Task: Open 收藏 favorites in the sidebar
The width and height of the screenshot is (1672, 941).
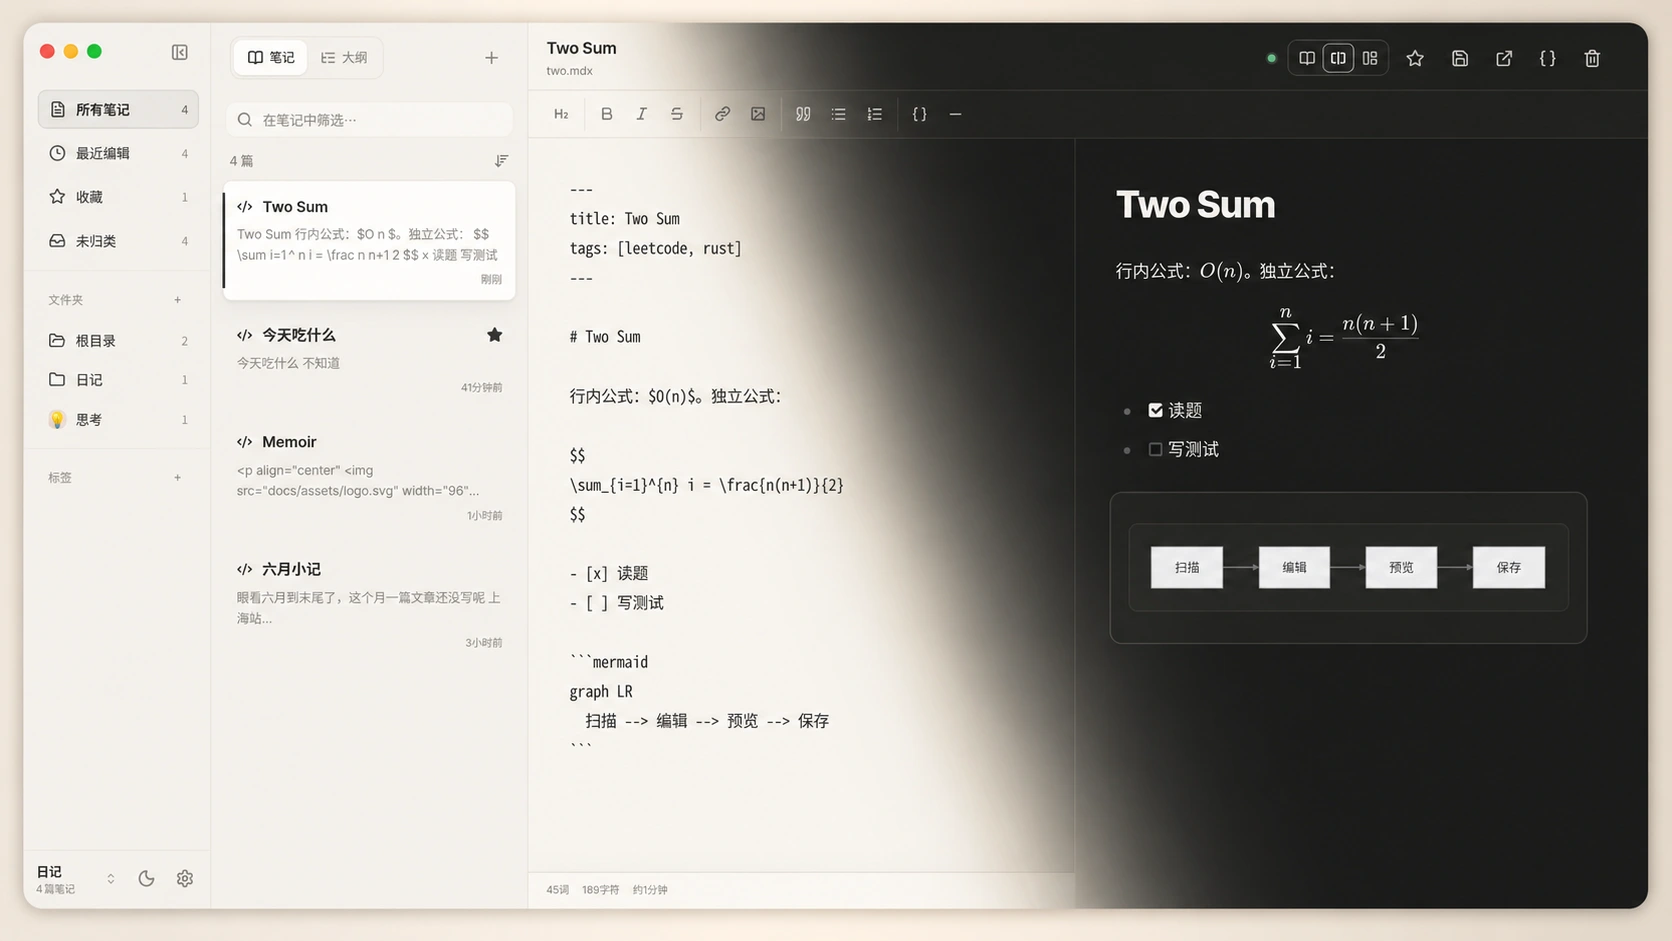Action: (118, 197)
